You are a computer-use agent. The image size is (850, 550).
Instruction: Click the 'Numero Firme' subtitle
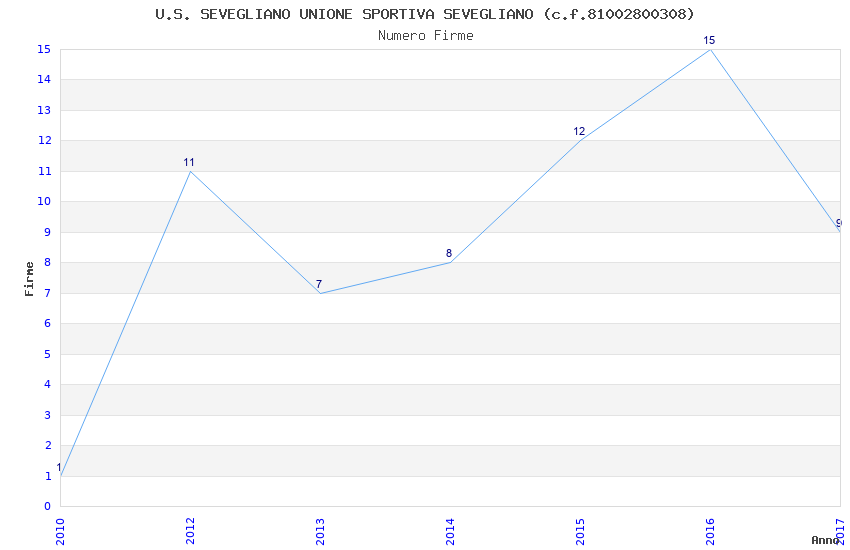pos(426,36)
